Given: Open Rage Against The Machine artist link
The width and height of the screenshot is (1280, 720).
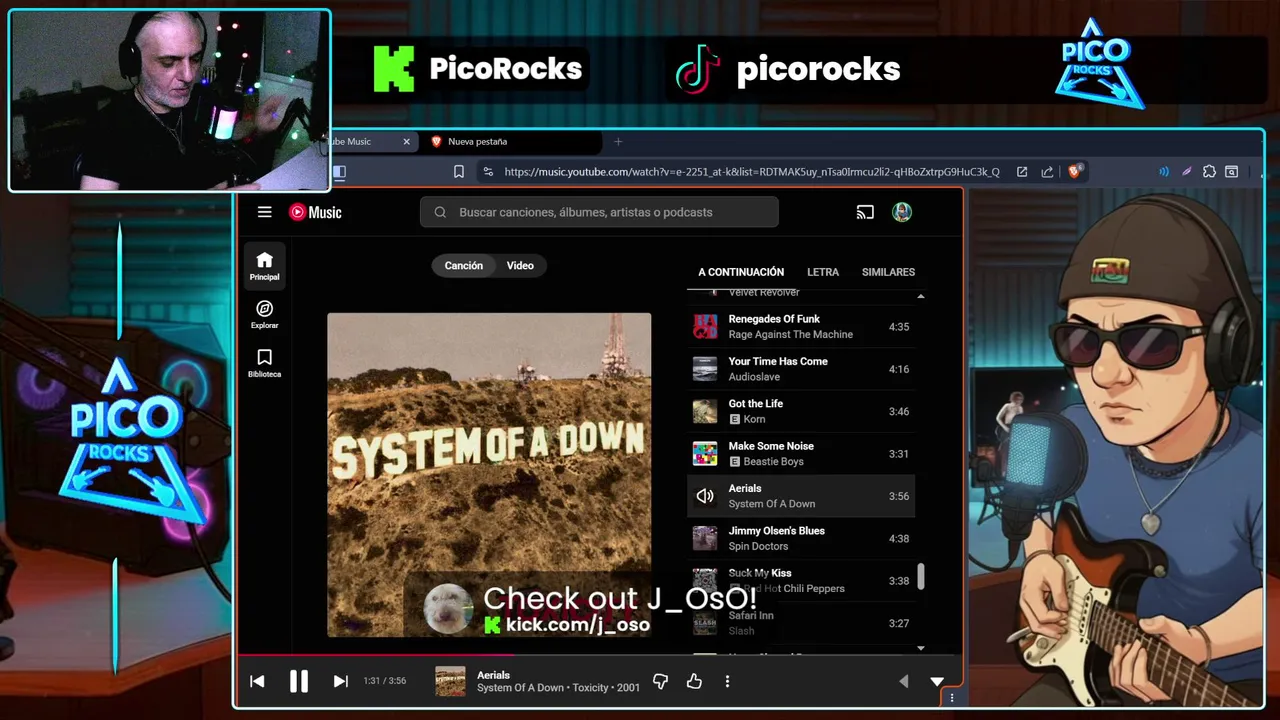Looking at the screenshot, I should (x=790, y=335).
